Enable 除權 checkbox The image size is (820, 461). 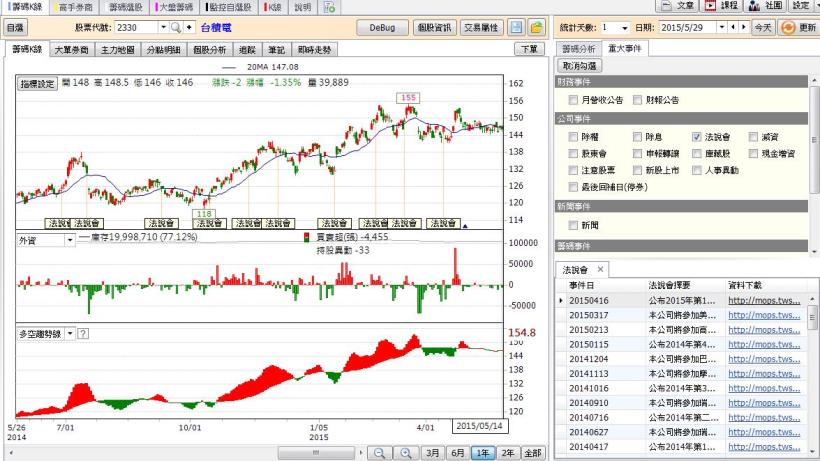coord(573,137)
